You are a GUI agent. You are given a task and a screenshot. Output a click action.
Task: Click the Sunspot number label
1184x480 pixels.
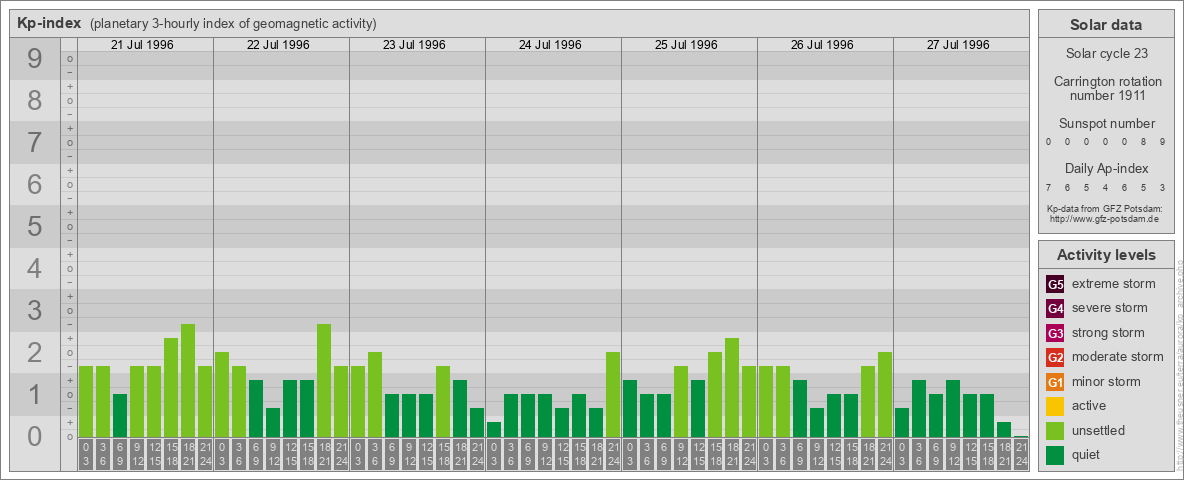(x=1106, y=124)
